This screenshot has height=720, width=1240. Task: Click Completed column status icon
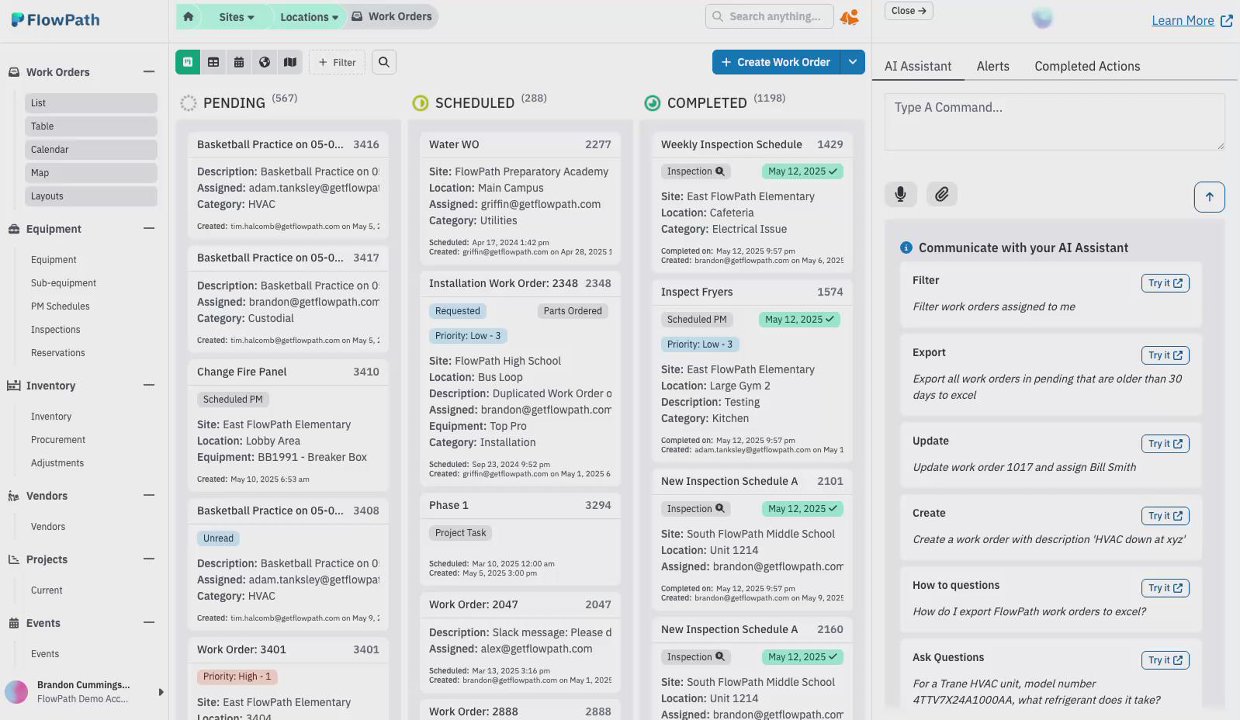[x=652, y=103]
